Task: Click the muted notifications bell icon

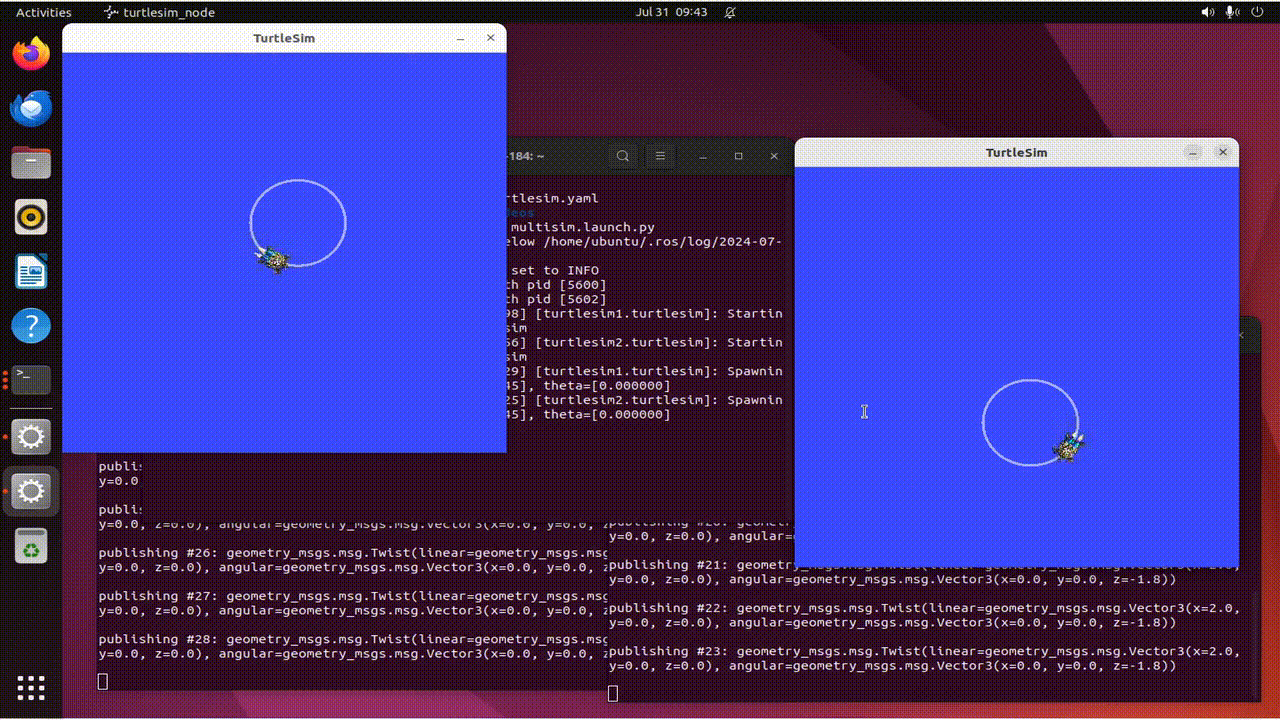Action: click(x=730, y=12)
